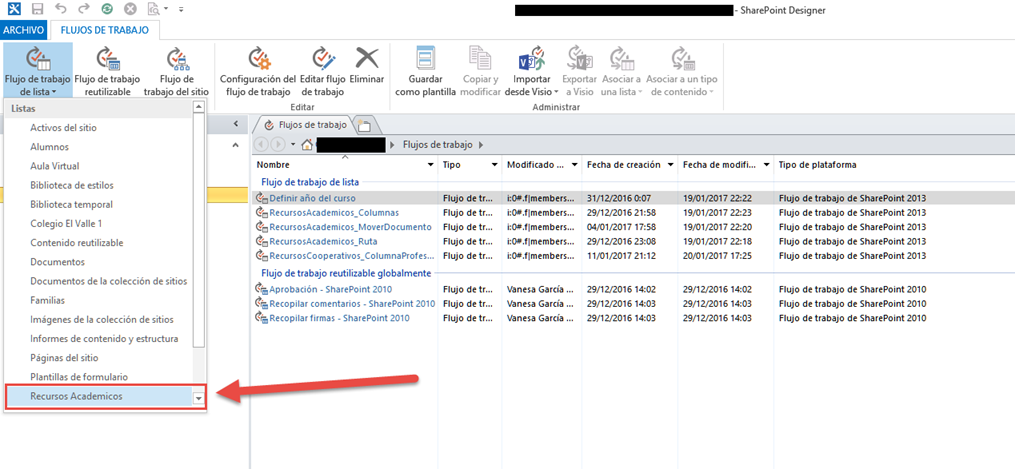Click the Stop icon in quick access toolbar
This screenshot has height=469, width=1015.
point(130,10)
